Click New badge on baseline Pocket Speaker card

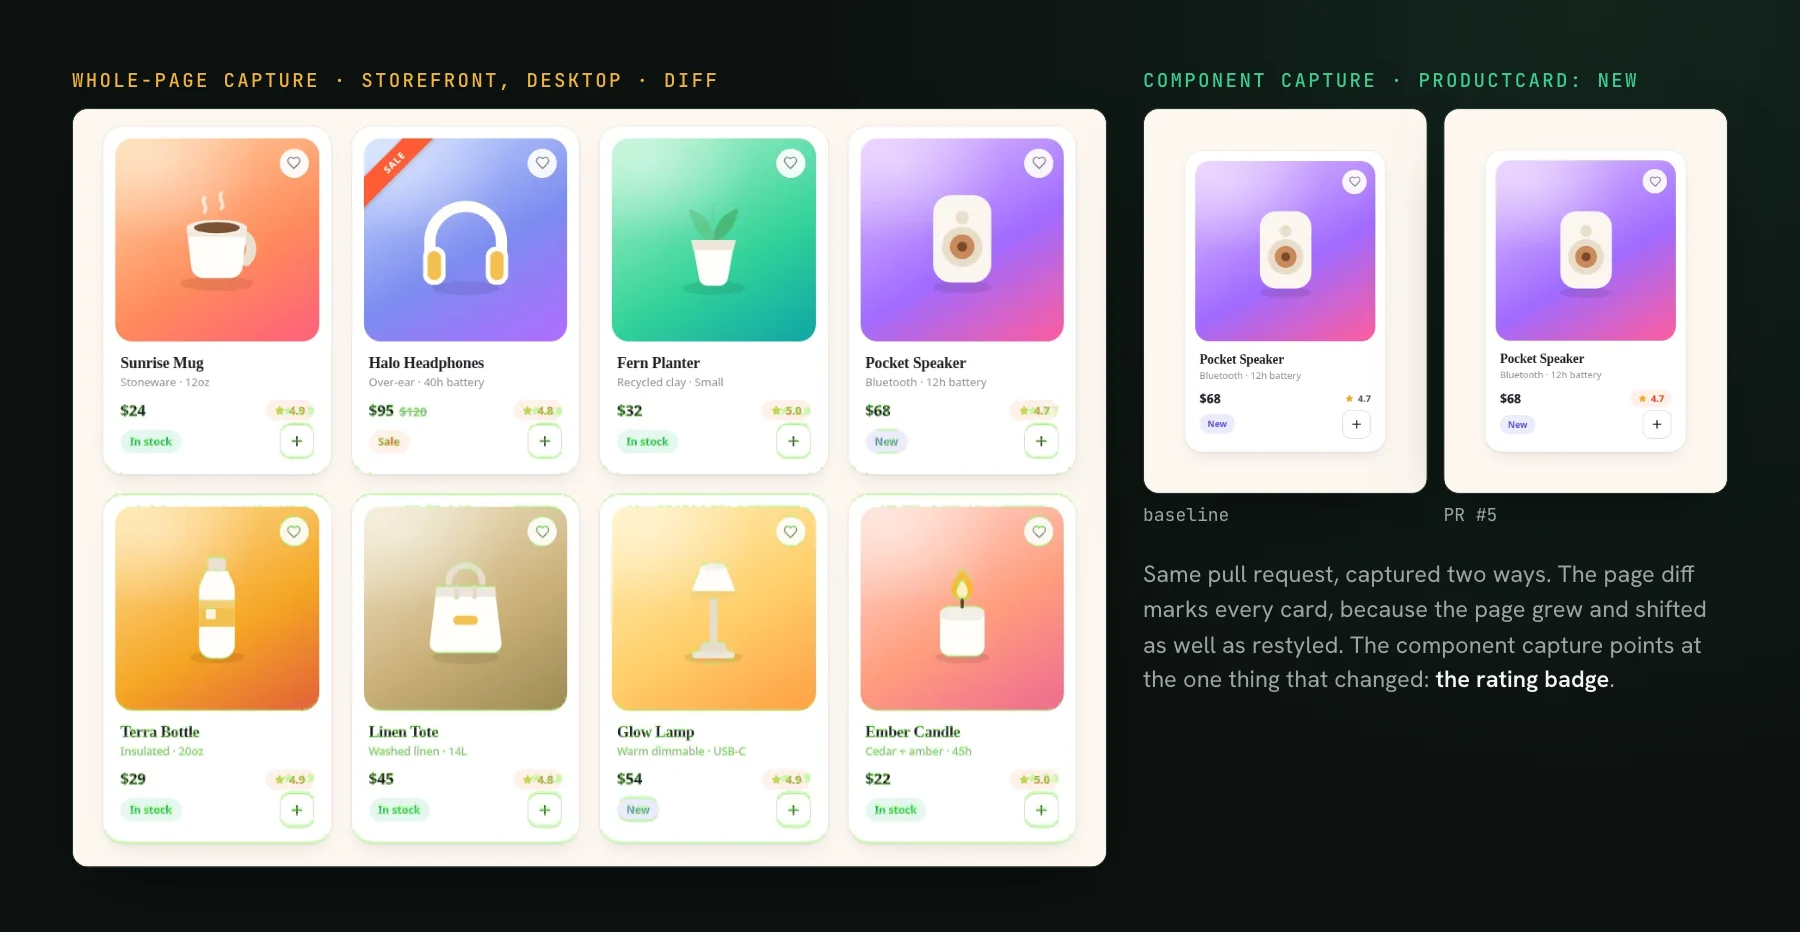(x=1217, y=424)
